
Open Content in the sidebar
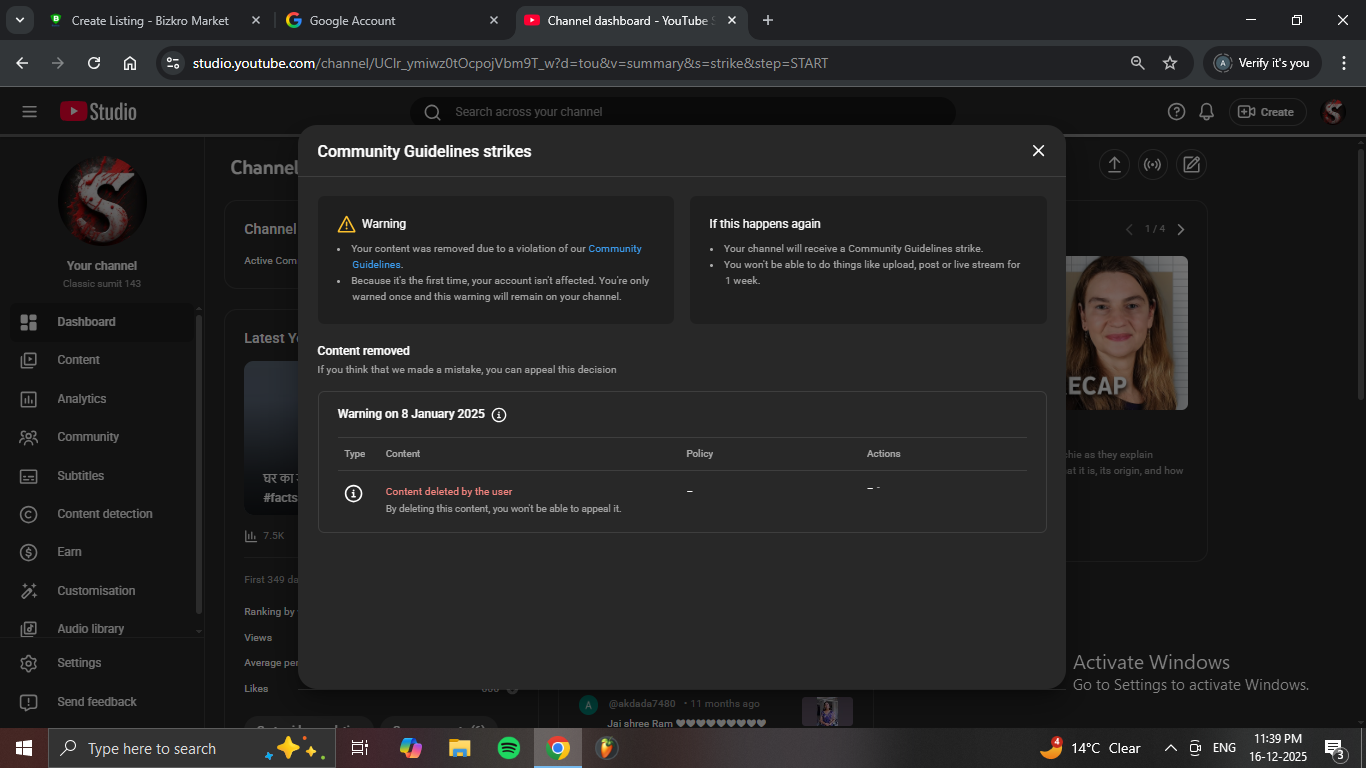pyautogui.click(x=78, y=360)
